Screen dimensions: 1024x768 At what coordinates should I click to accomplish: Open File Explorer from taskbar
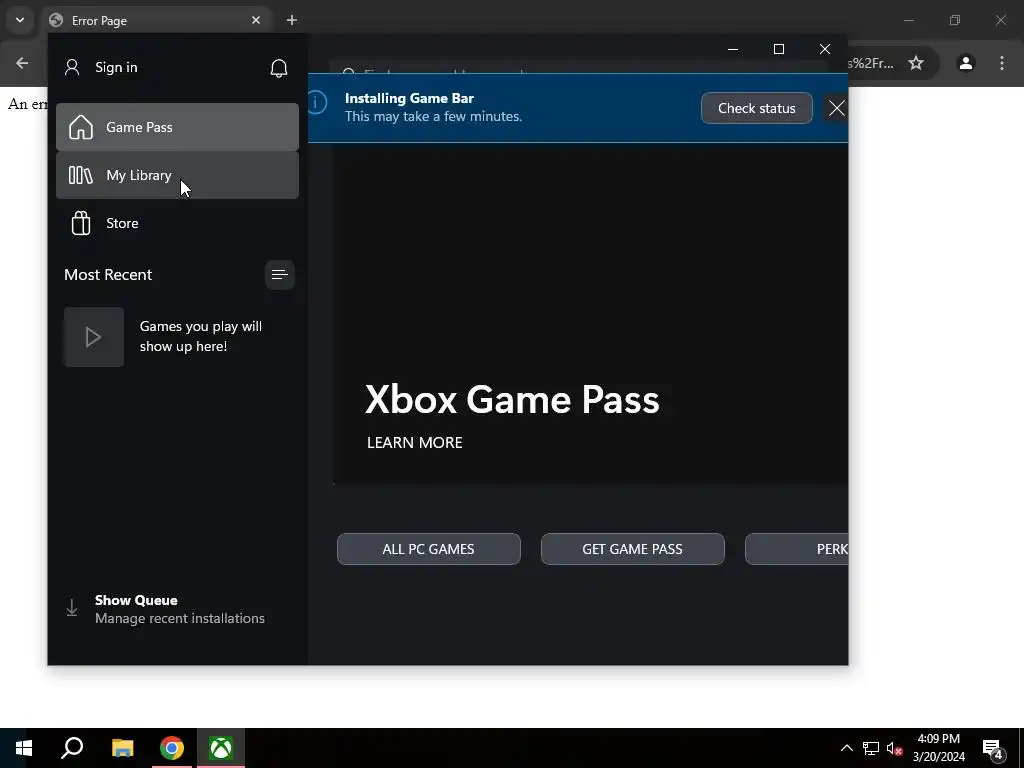tap(123, 748)
